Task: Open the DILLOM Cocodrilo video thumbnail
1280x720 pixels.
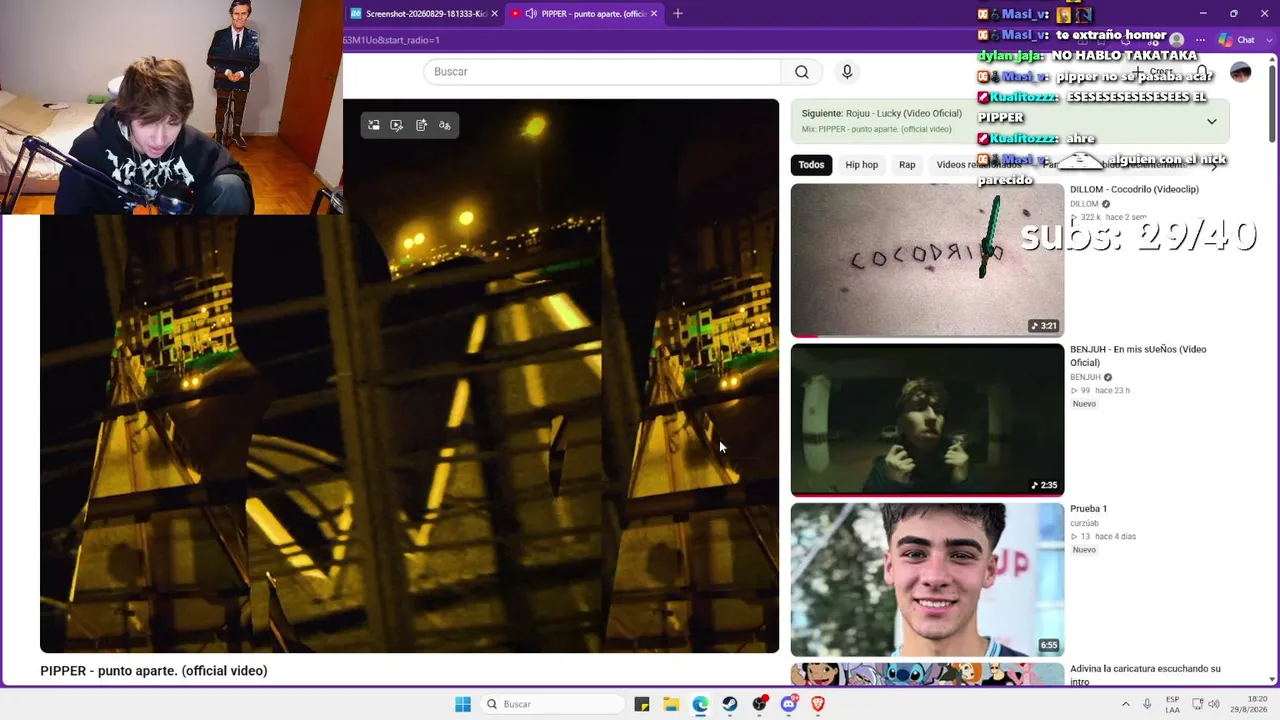Action: (x=927, y=260)
